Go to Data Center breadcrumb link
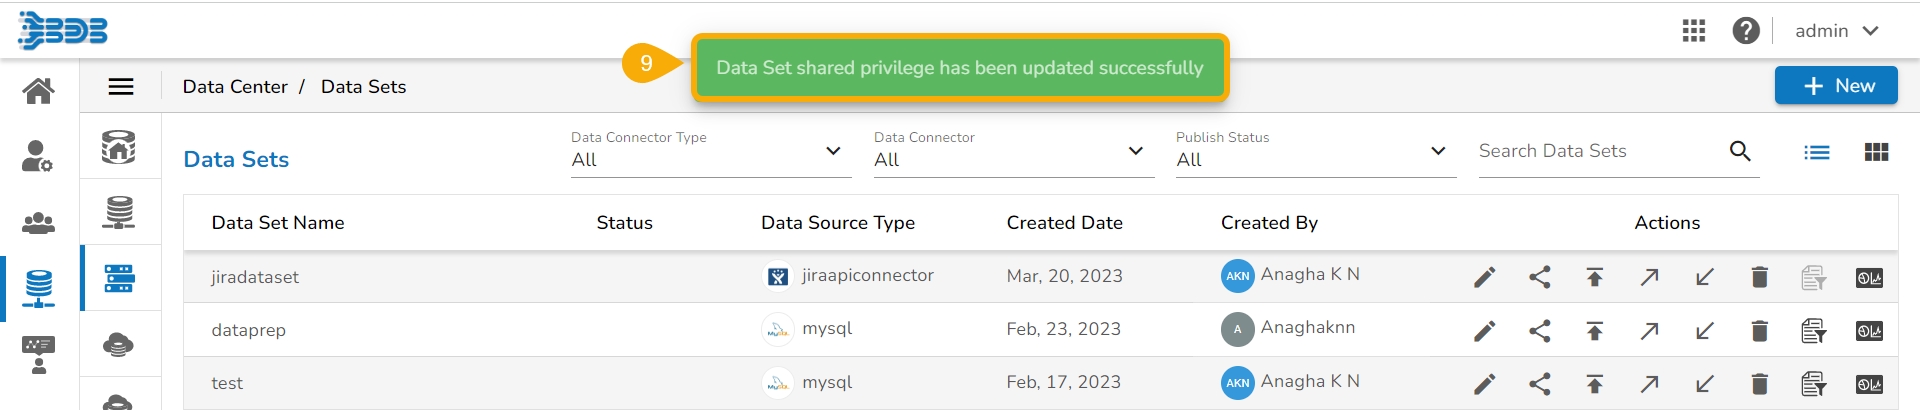1920x410 pixels. coord(235,87)
